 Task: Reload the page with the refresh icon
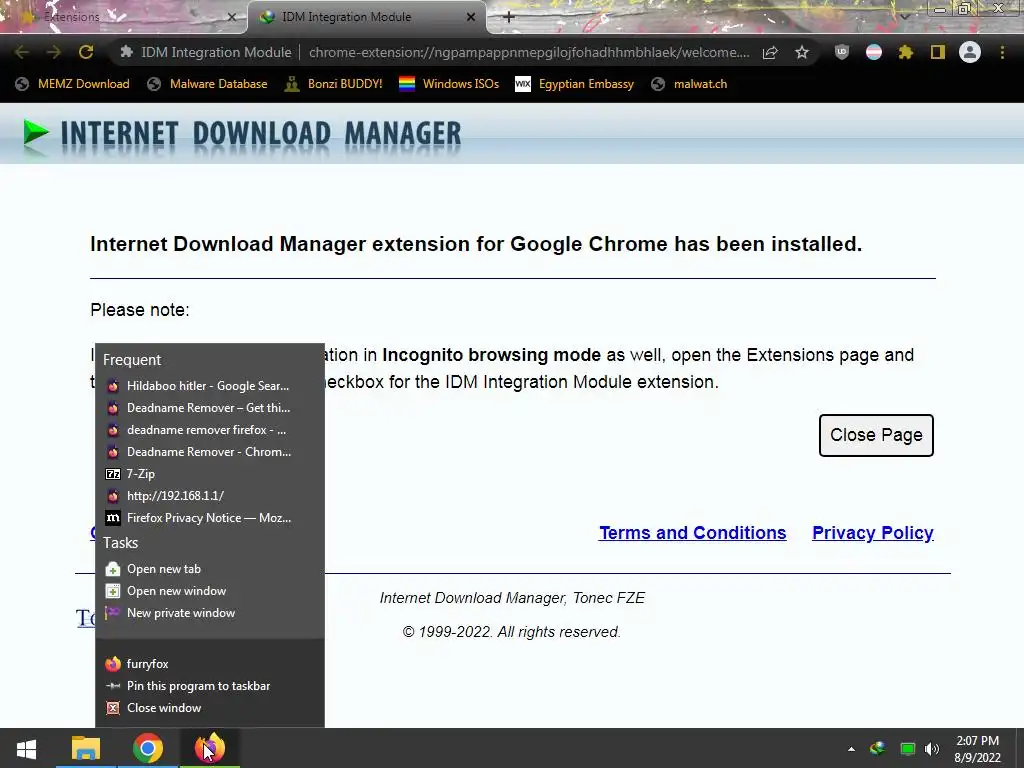pos(86,52)
